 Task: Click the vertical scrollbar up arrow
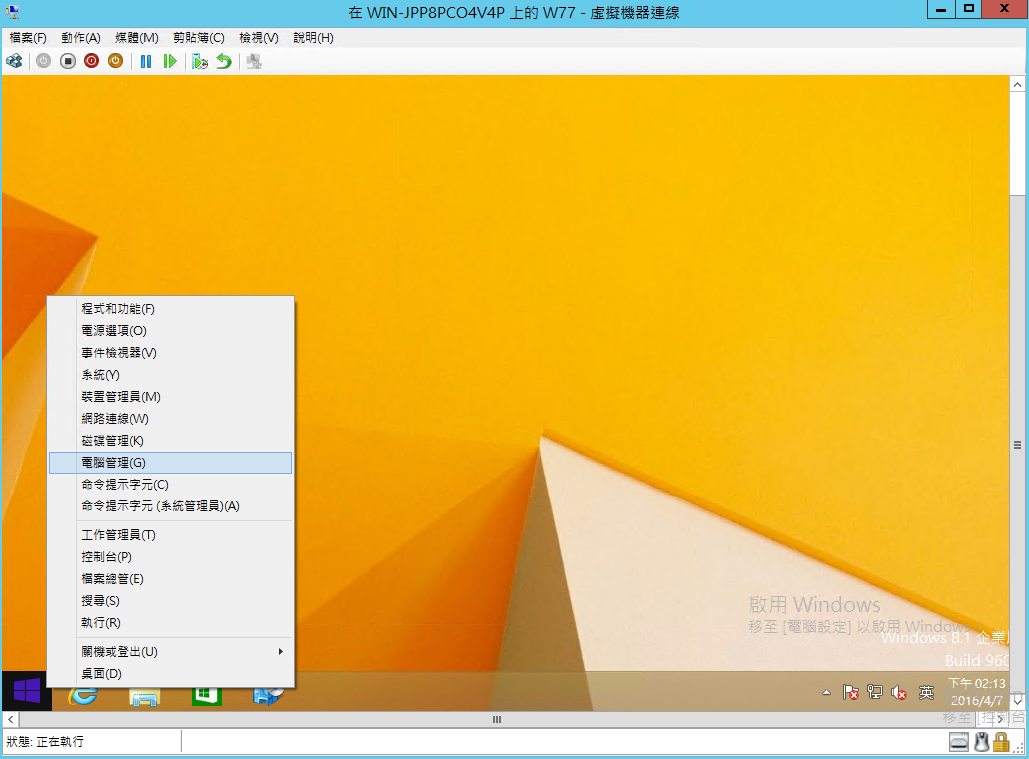coord(1017,84)
